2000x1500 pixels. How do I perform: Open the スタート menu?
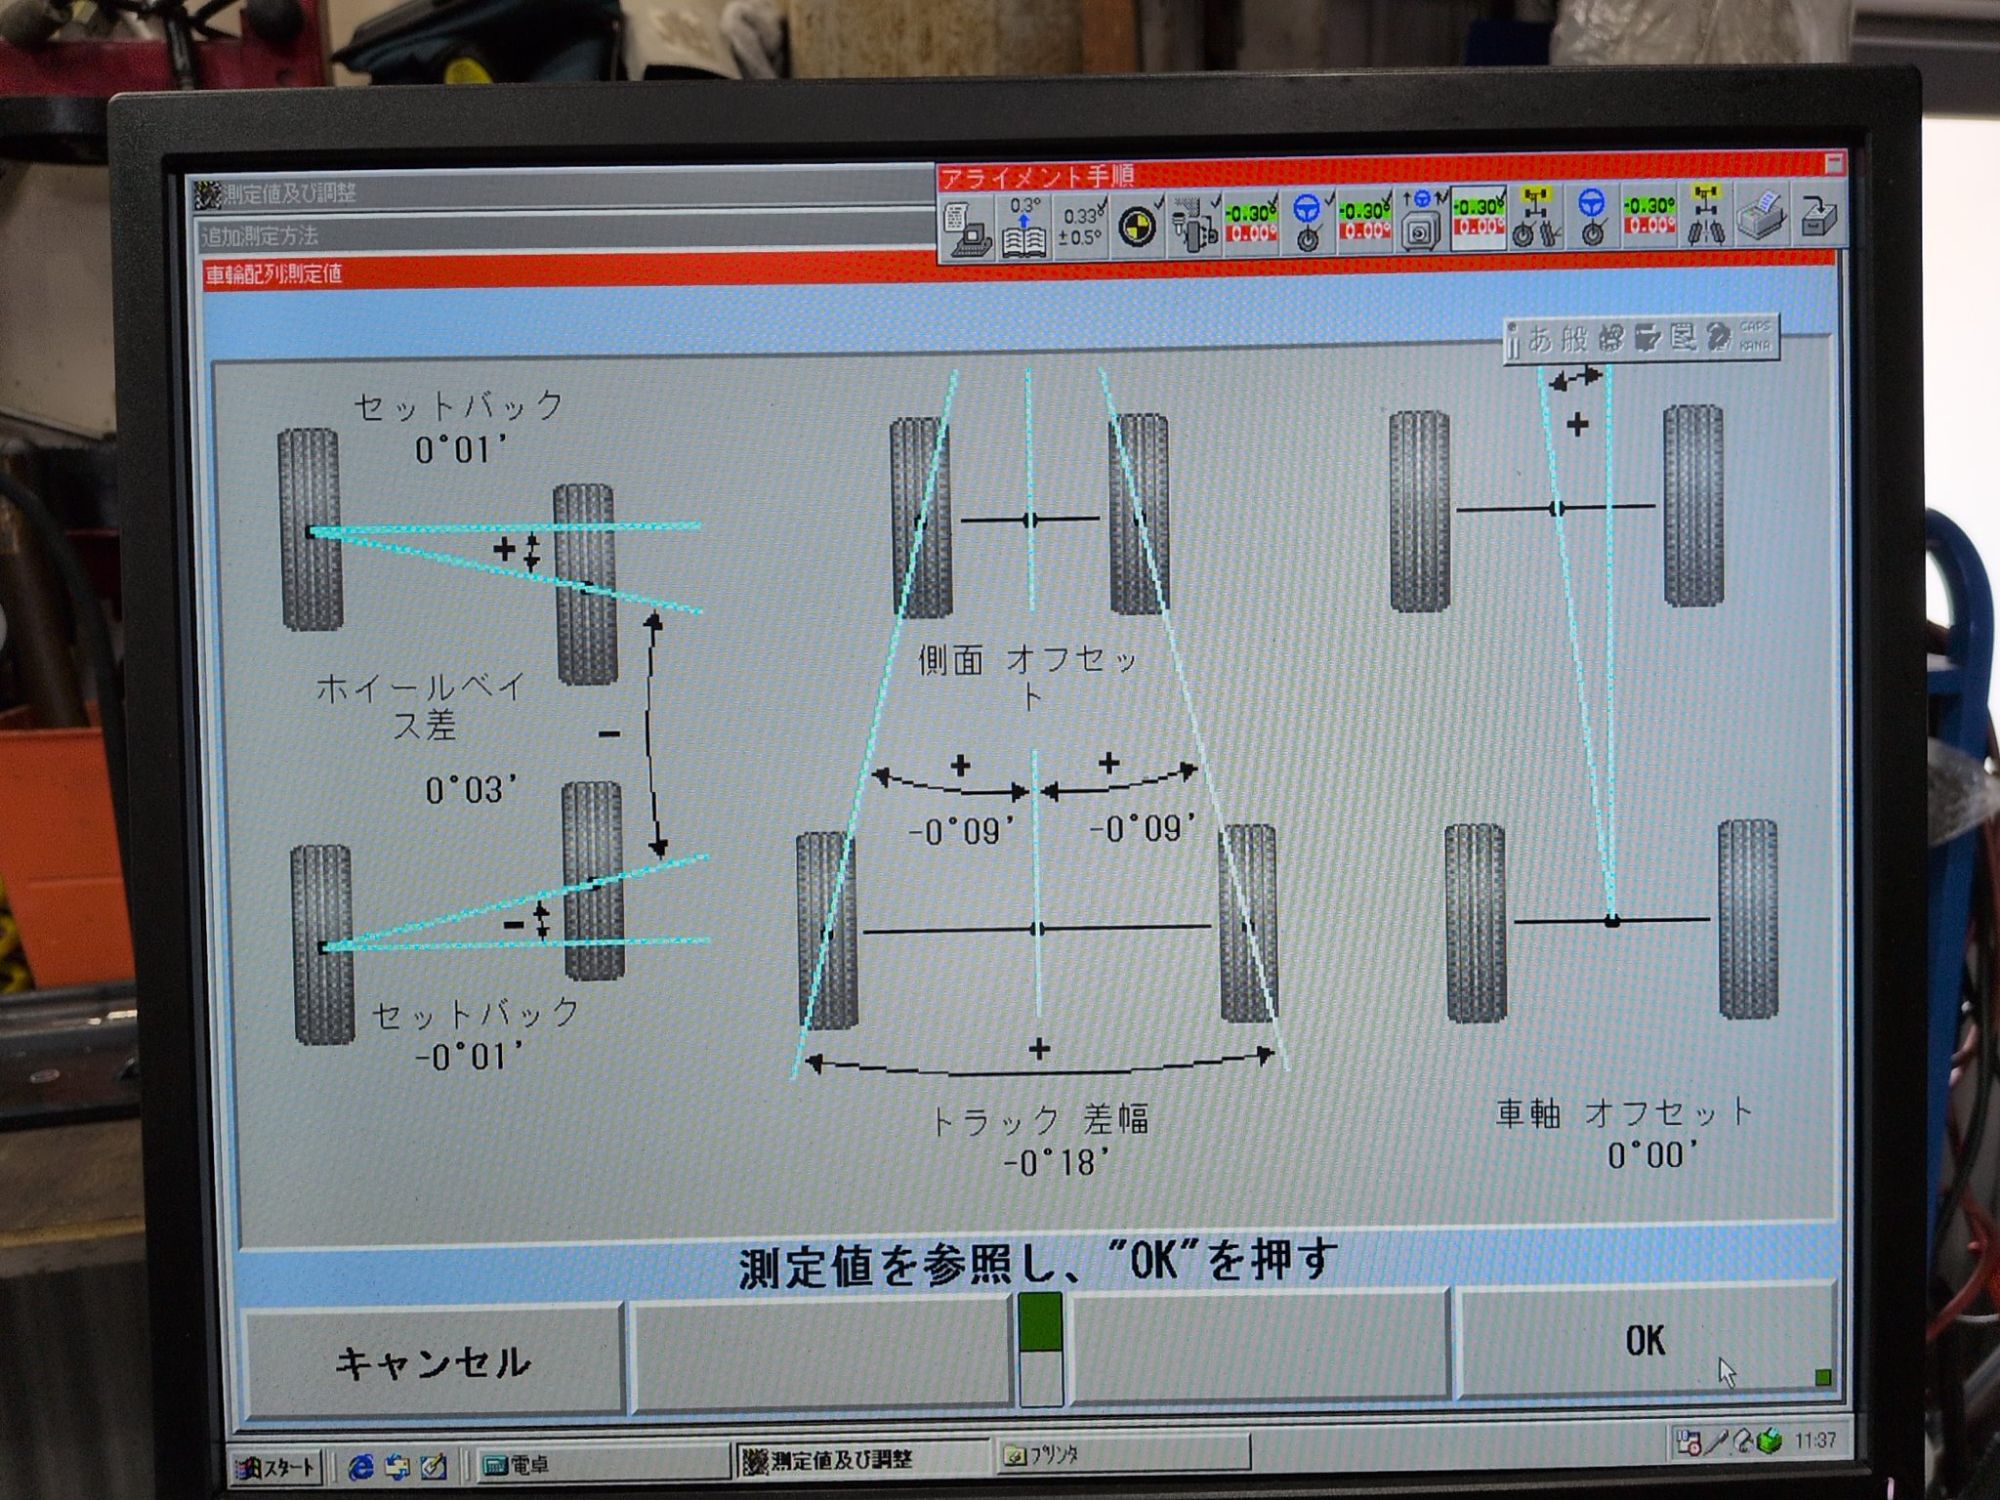[x=277, y=1467]
